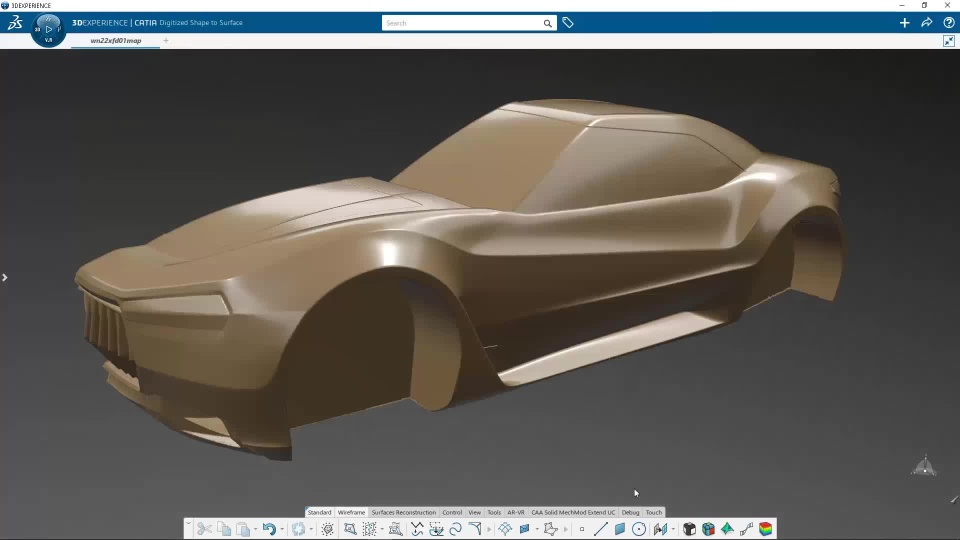Click the point creation tool icon
Screen dimensions: 960x540
pos(582,529)
